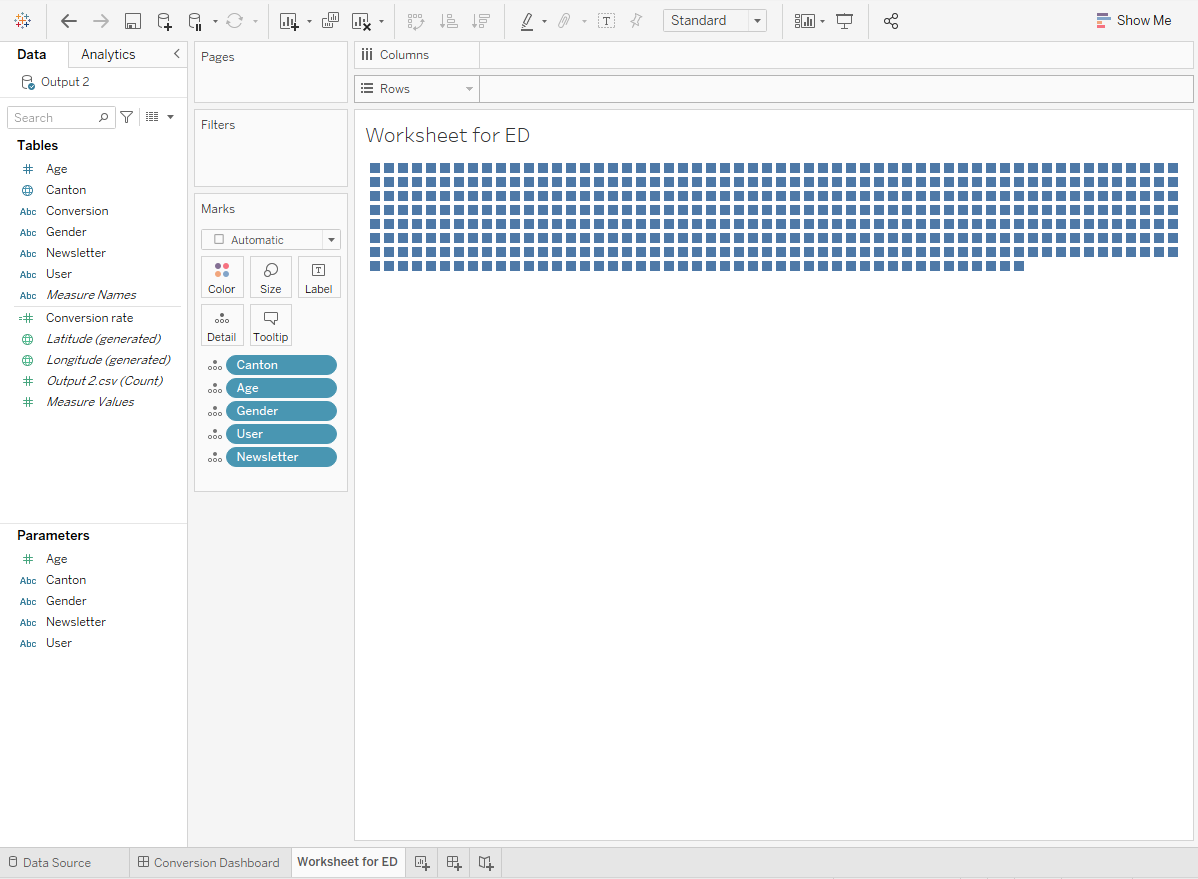Viewport: 1198px width, 879px height.
Task: Sort data descending using the toolbar
Action: click(x=481, y=21)
